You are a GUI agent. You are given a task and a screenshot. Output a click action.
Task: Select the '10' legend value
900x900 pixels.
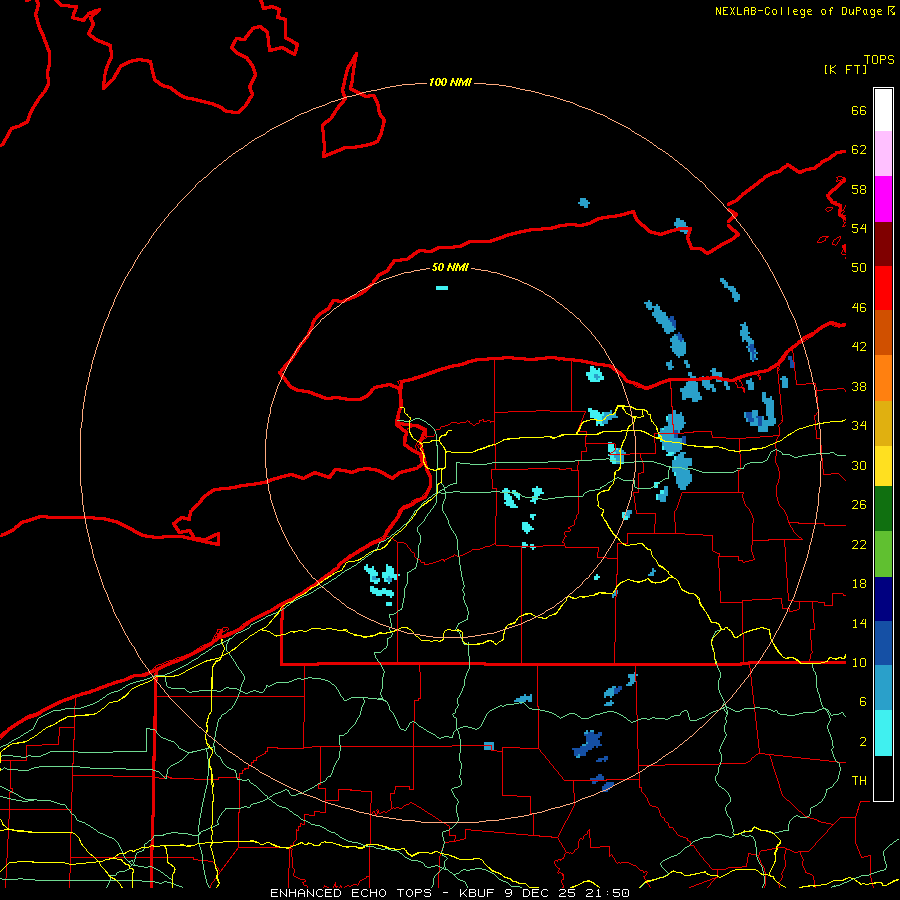[x=859, y=663]
